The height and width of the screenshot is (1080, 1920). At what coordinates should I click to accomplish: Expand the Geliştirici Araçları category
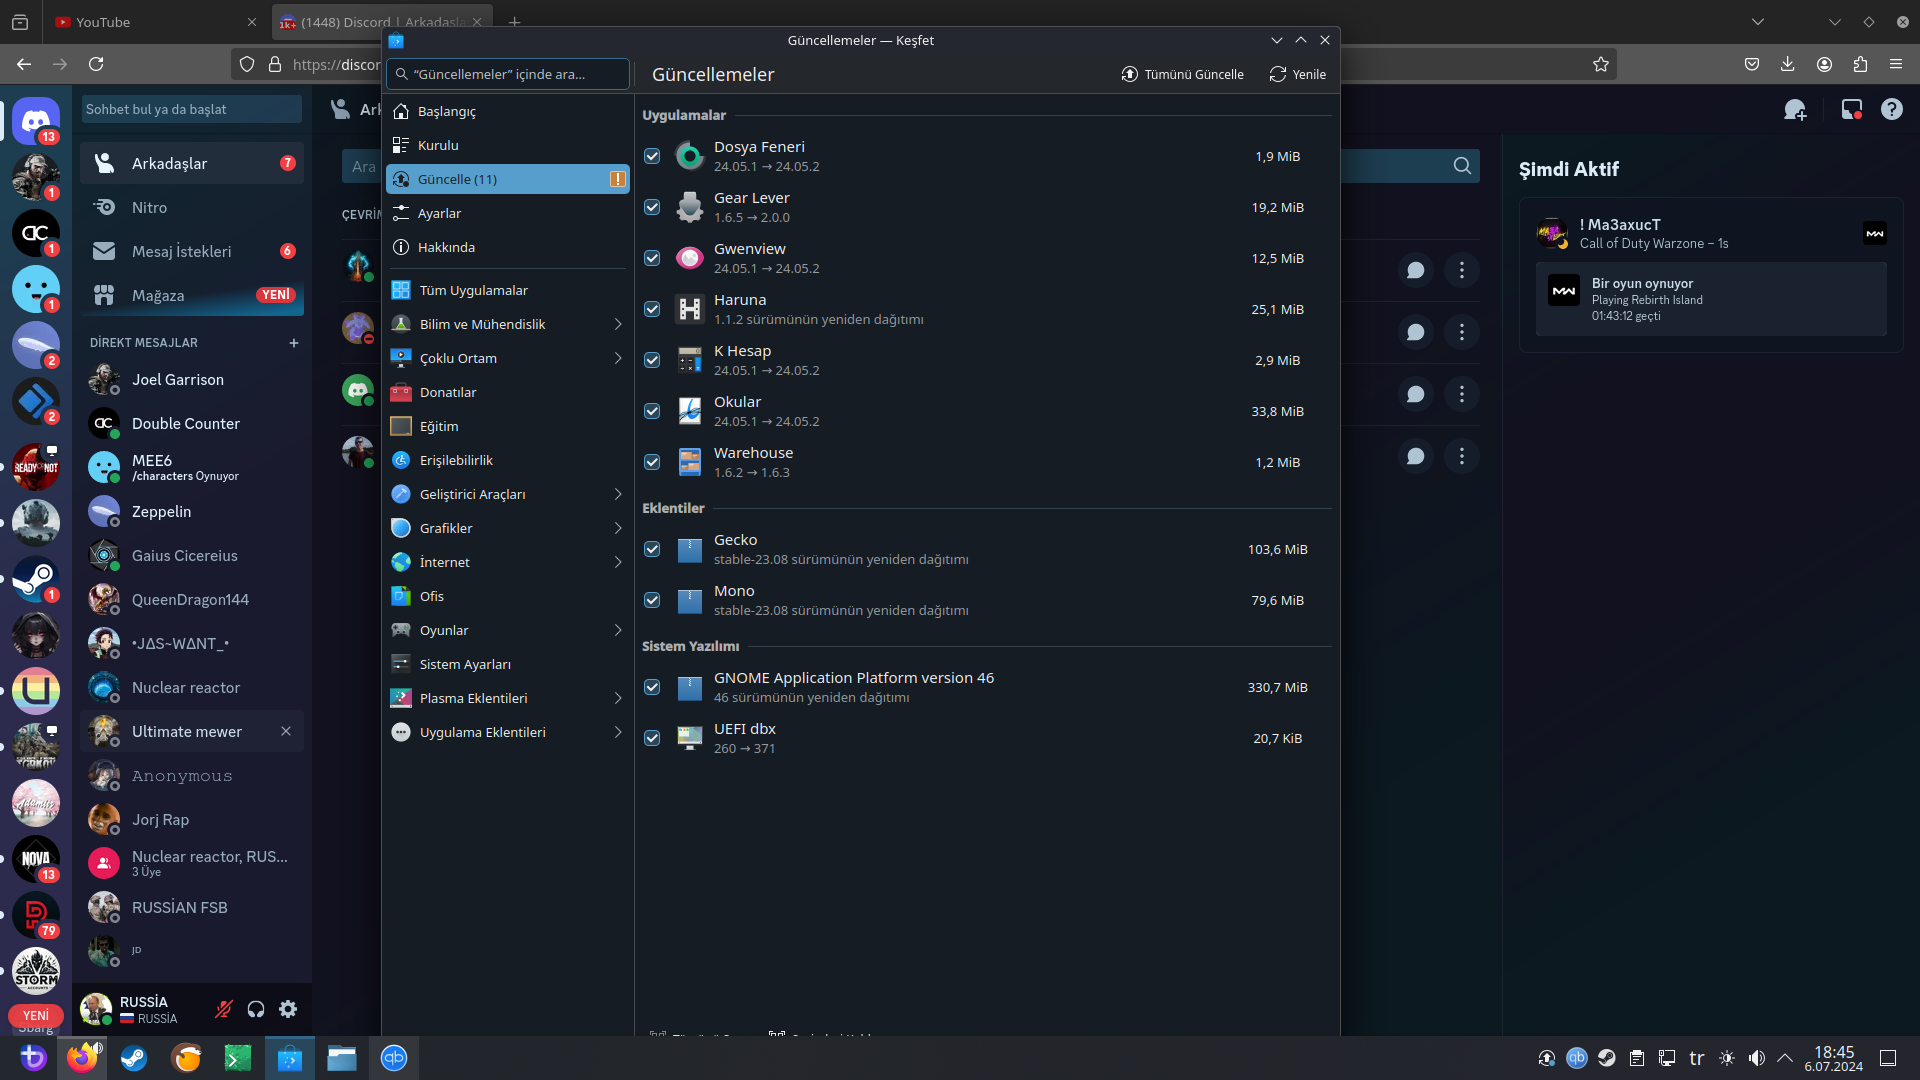(508, 495)
